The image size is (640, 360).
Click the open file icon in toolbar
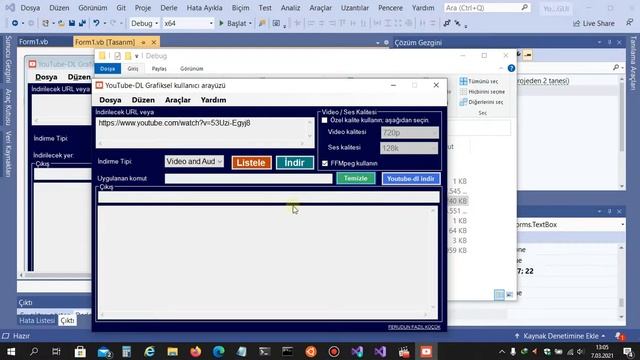pyautogui.click(x=61, y=23)
